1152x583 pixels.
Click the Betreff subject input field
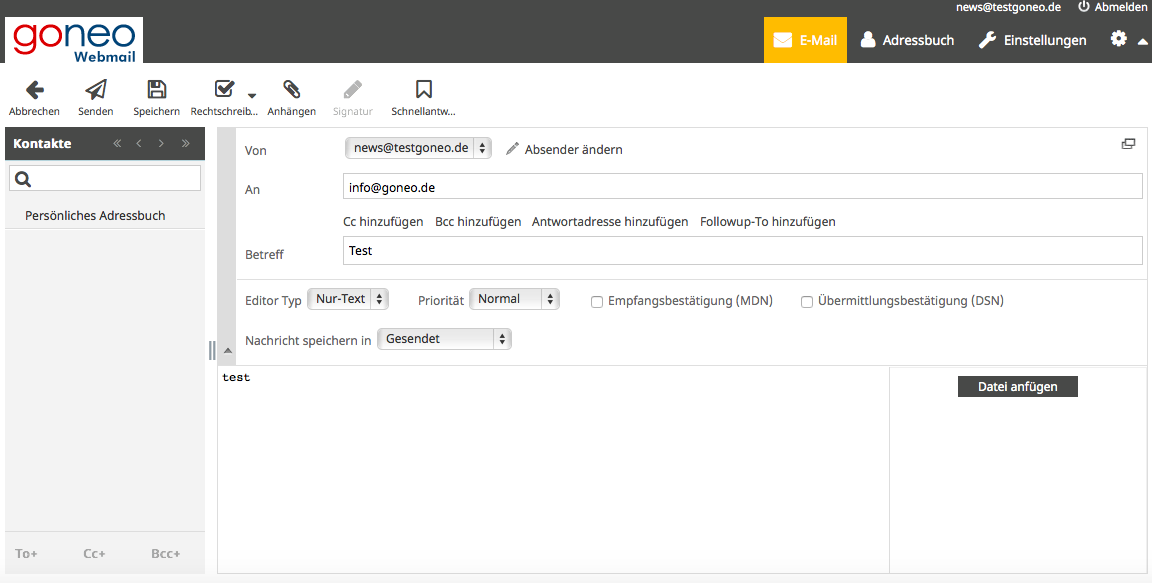pyautogui.click(x=742, y=251)
